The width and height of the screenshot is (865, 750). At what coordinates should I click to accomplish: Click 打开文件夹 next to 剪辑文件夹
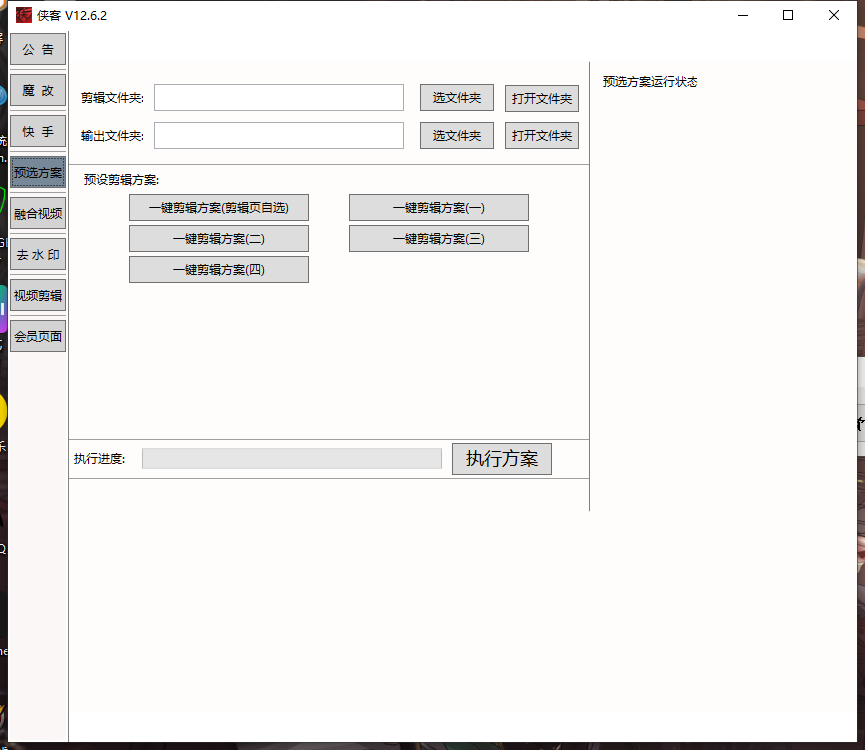[x=541, y=98]
